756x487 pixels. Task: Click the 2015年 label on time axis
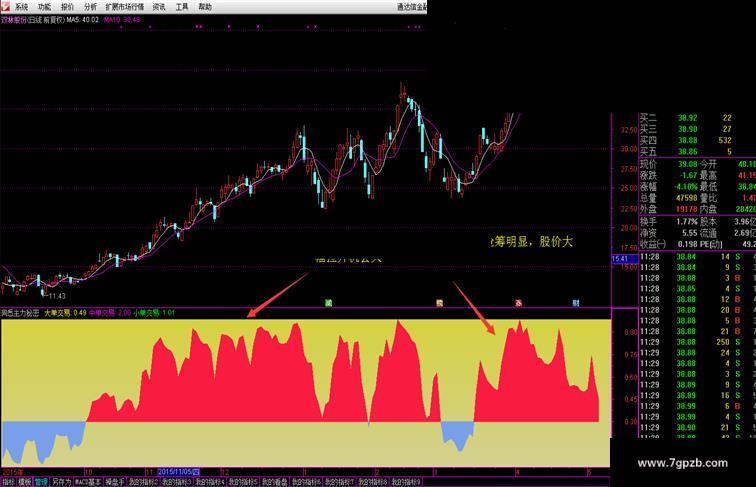[13, 472]
